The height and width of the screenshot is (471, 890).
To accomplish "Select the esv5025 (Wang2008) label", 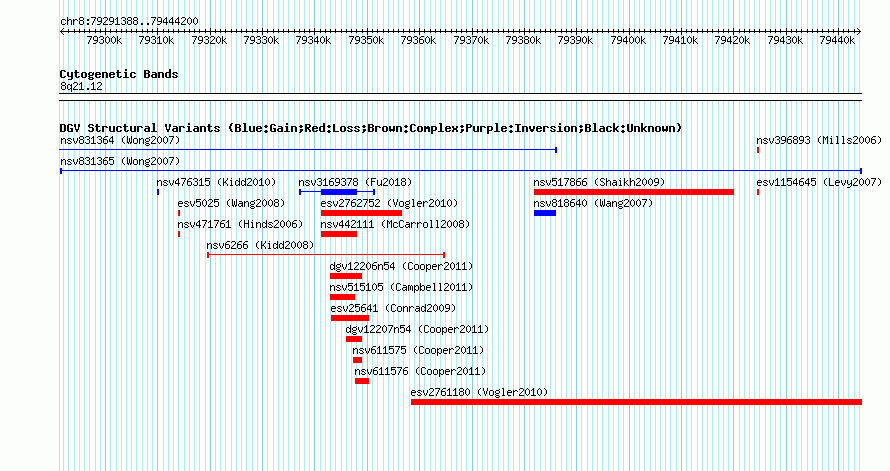I will 231,203.
